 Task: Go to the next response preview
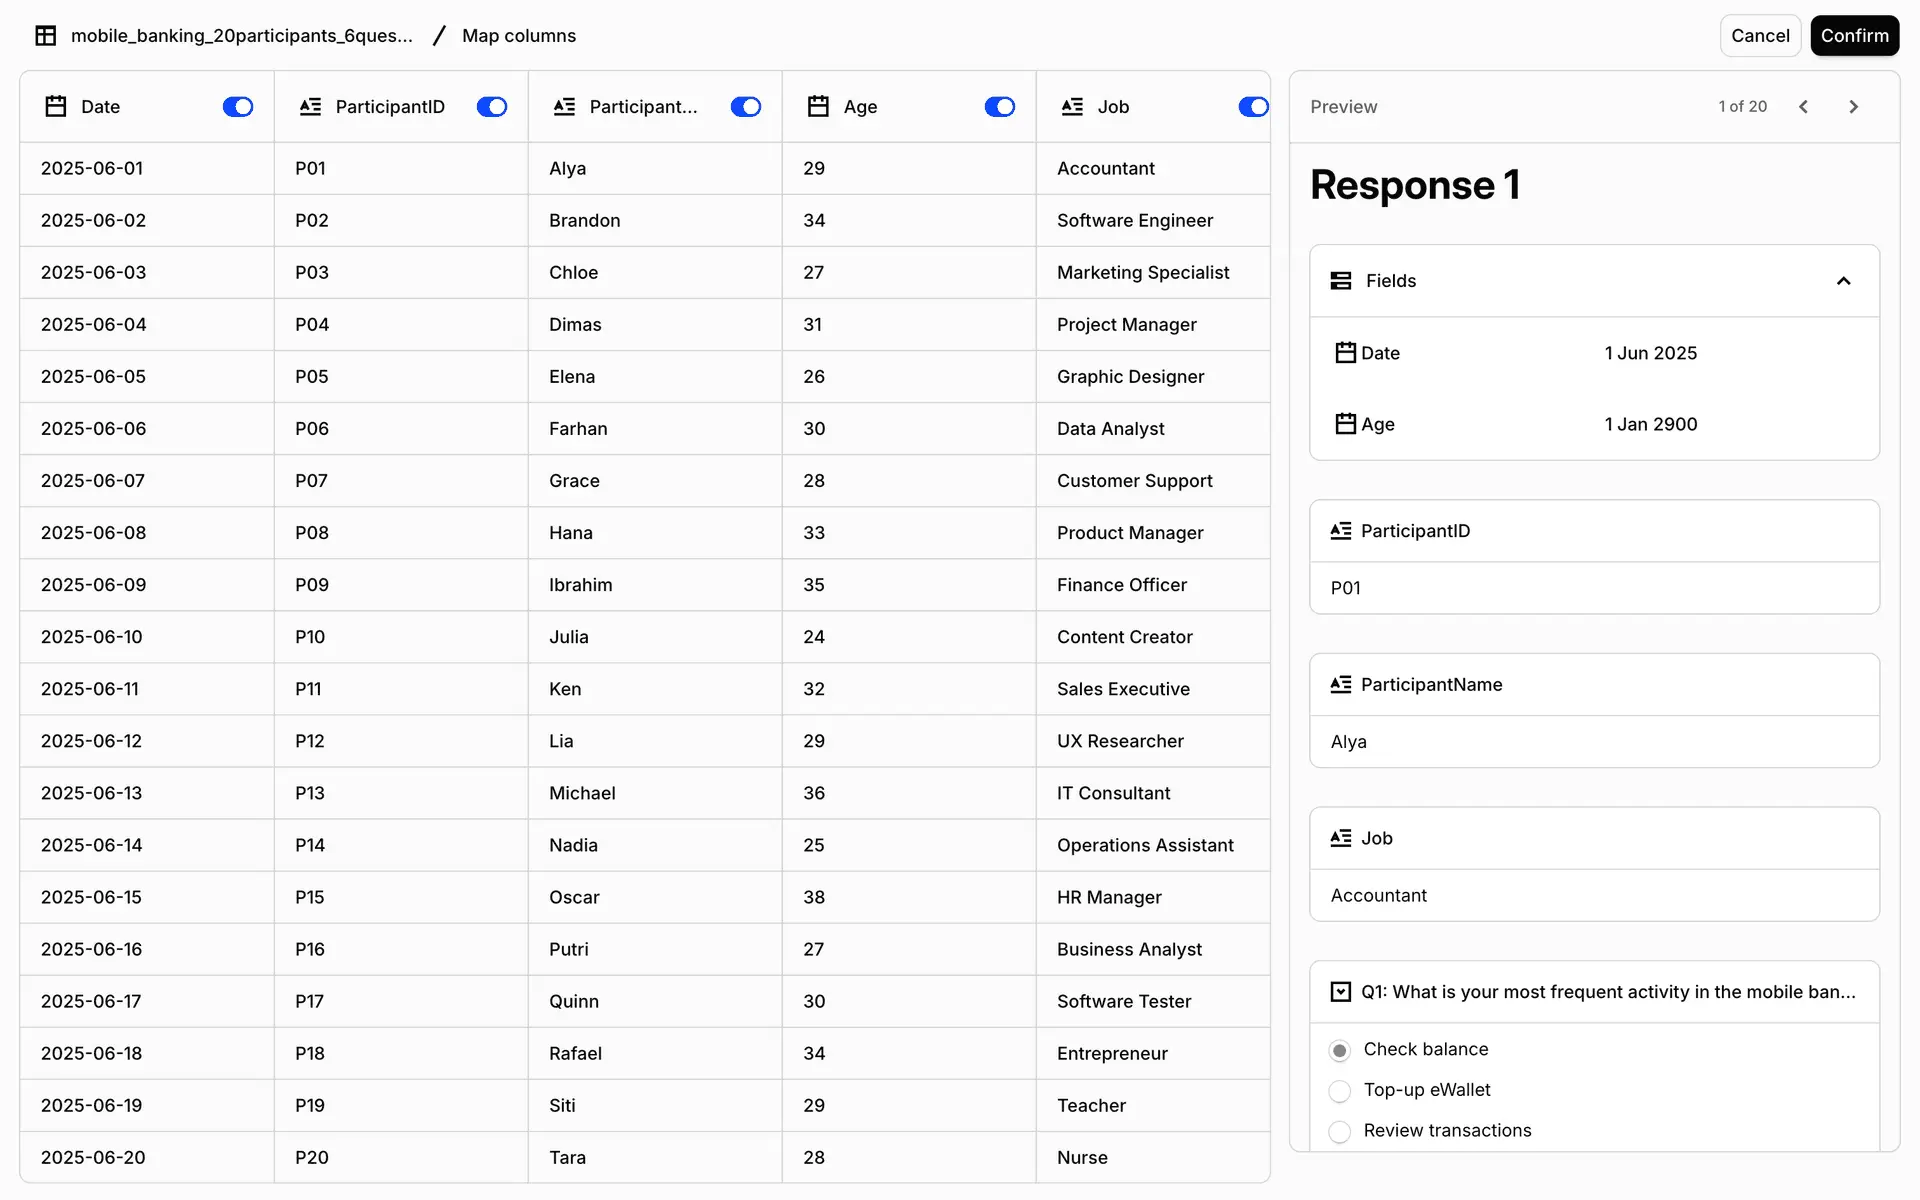click(1853, 107)
